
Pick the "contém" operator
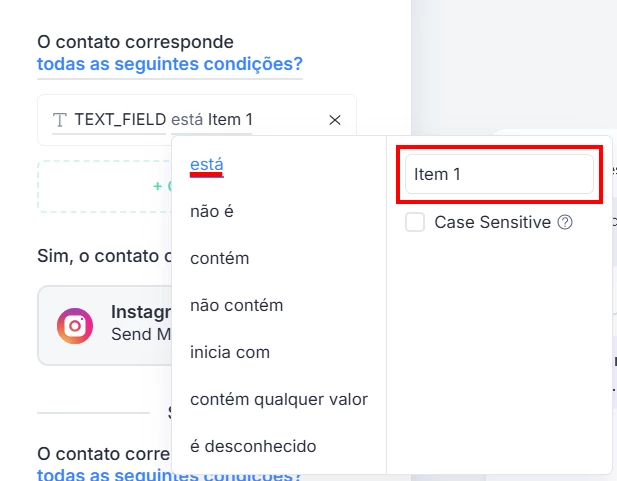(219, 258)
